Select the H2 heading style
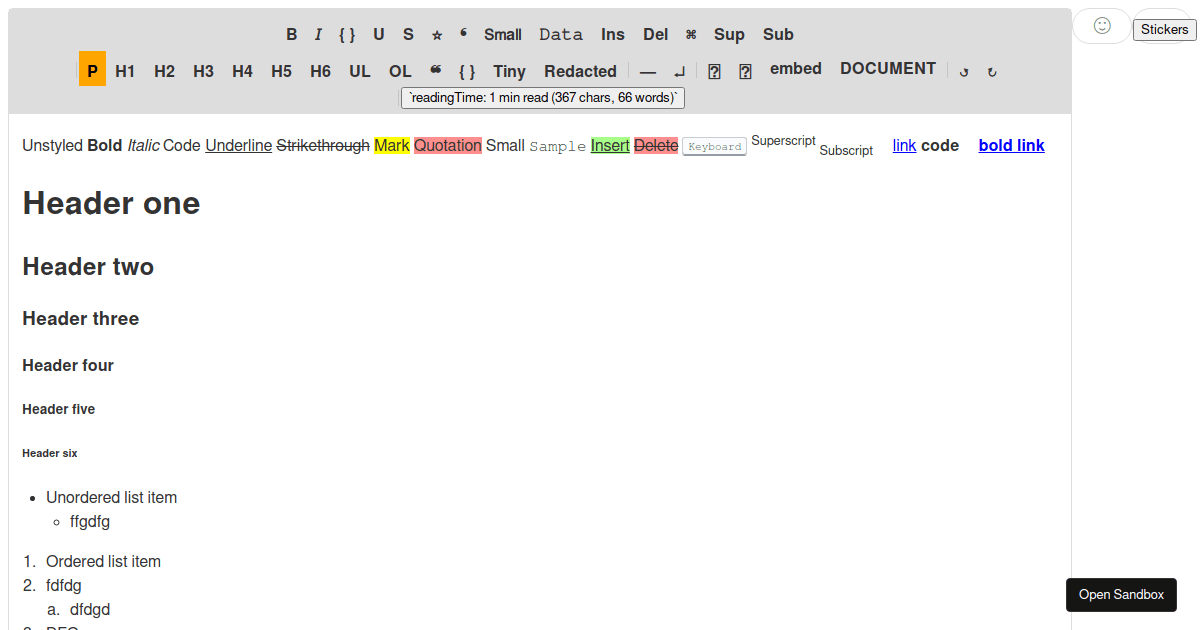This screenshot has width=1200, height=630. 164,71
